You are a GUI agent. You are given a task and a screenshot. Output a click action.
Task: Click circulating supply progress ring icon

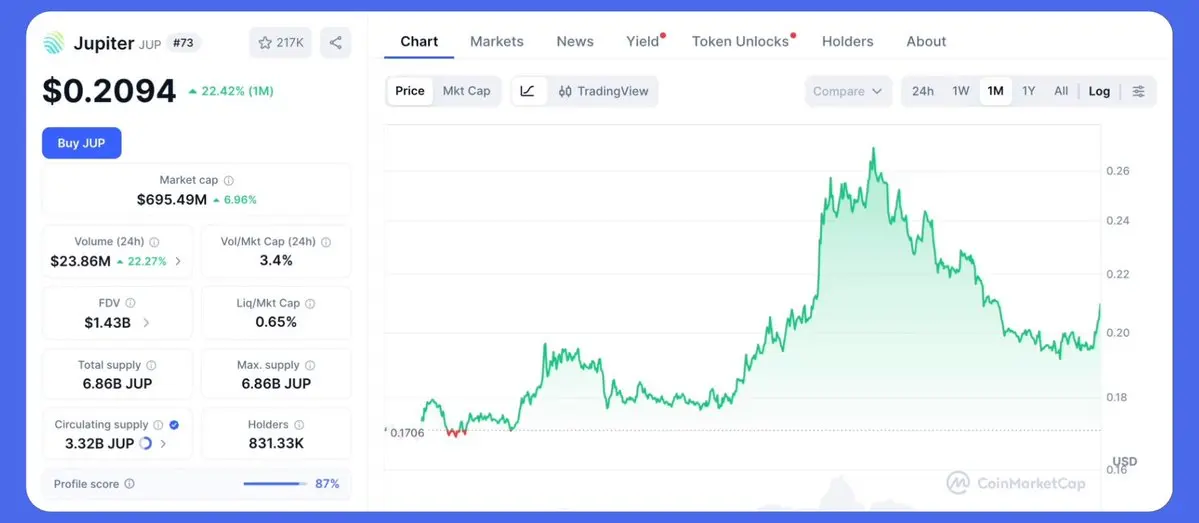(145, 443)
